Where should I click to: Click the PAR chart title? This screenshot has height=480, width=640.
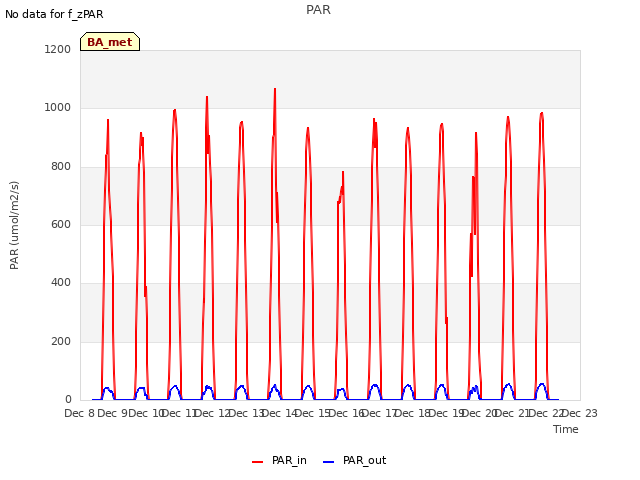[318, 9]
